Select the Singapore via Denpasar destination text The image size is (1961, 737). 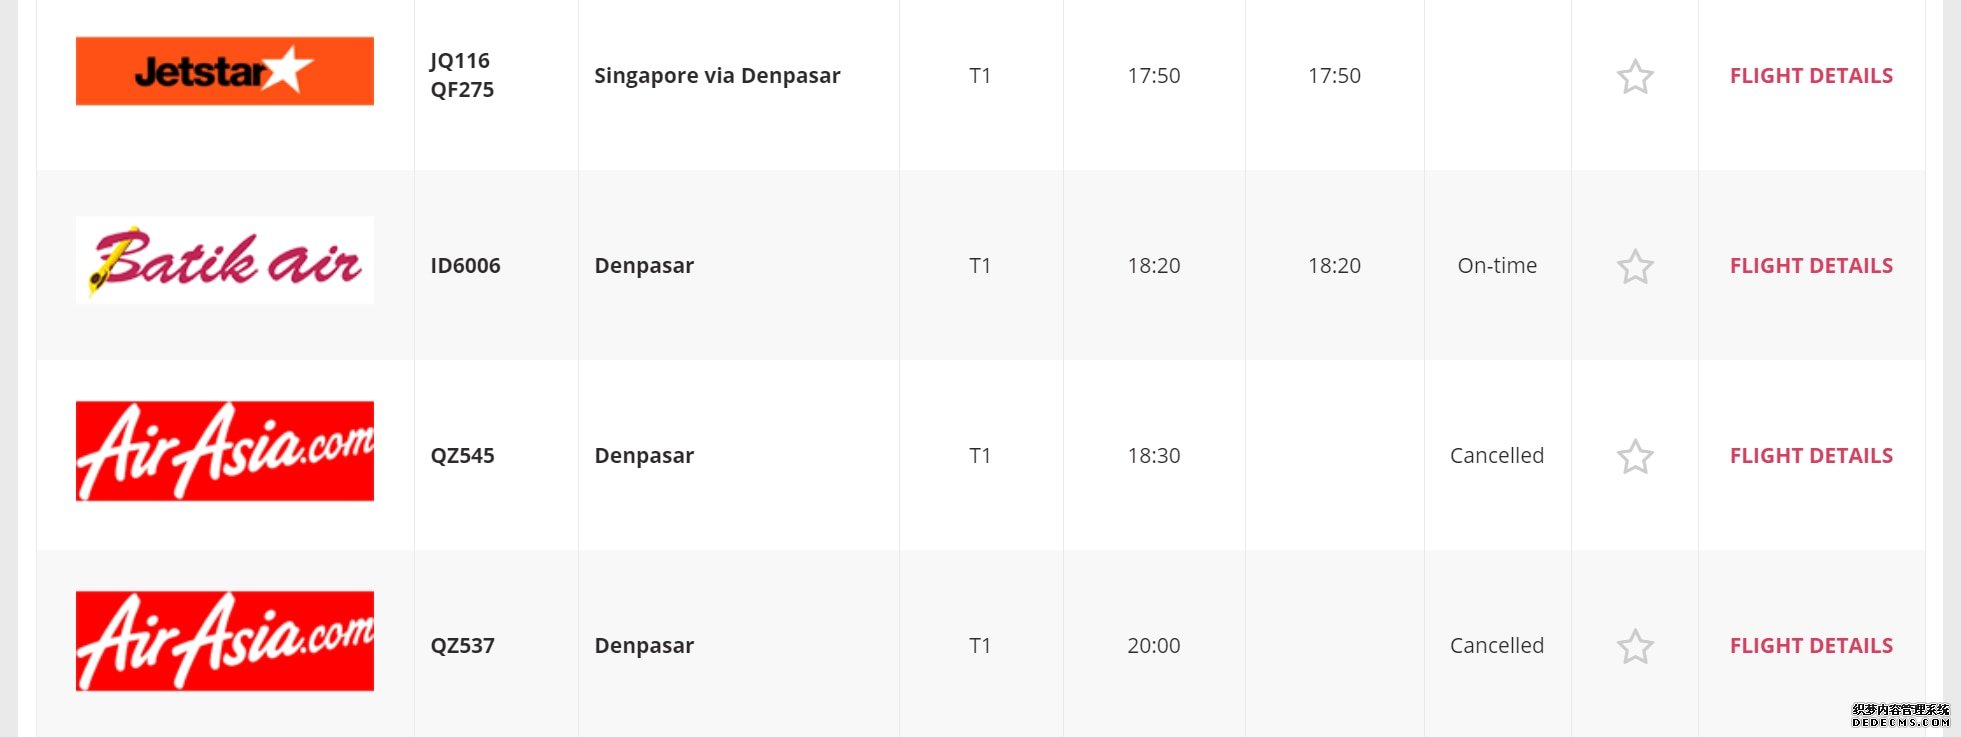click(717, 76)
